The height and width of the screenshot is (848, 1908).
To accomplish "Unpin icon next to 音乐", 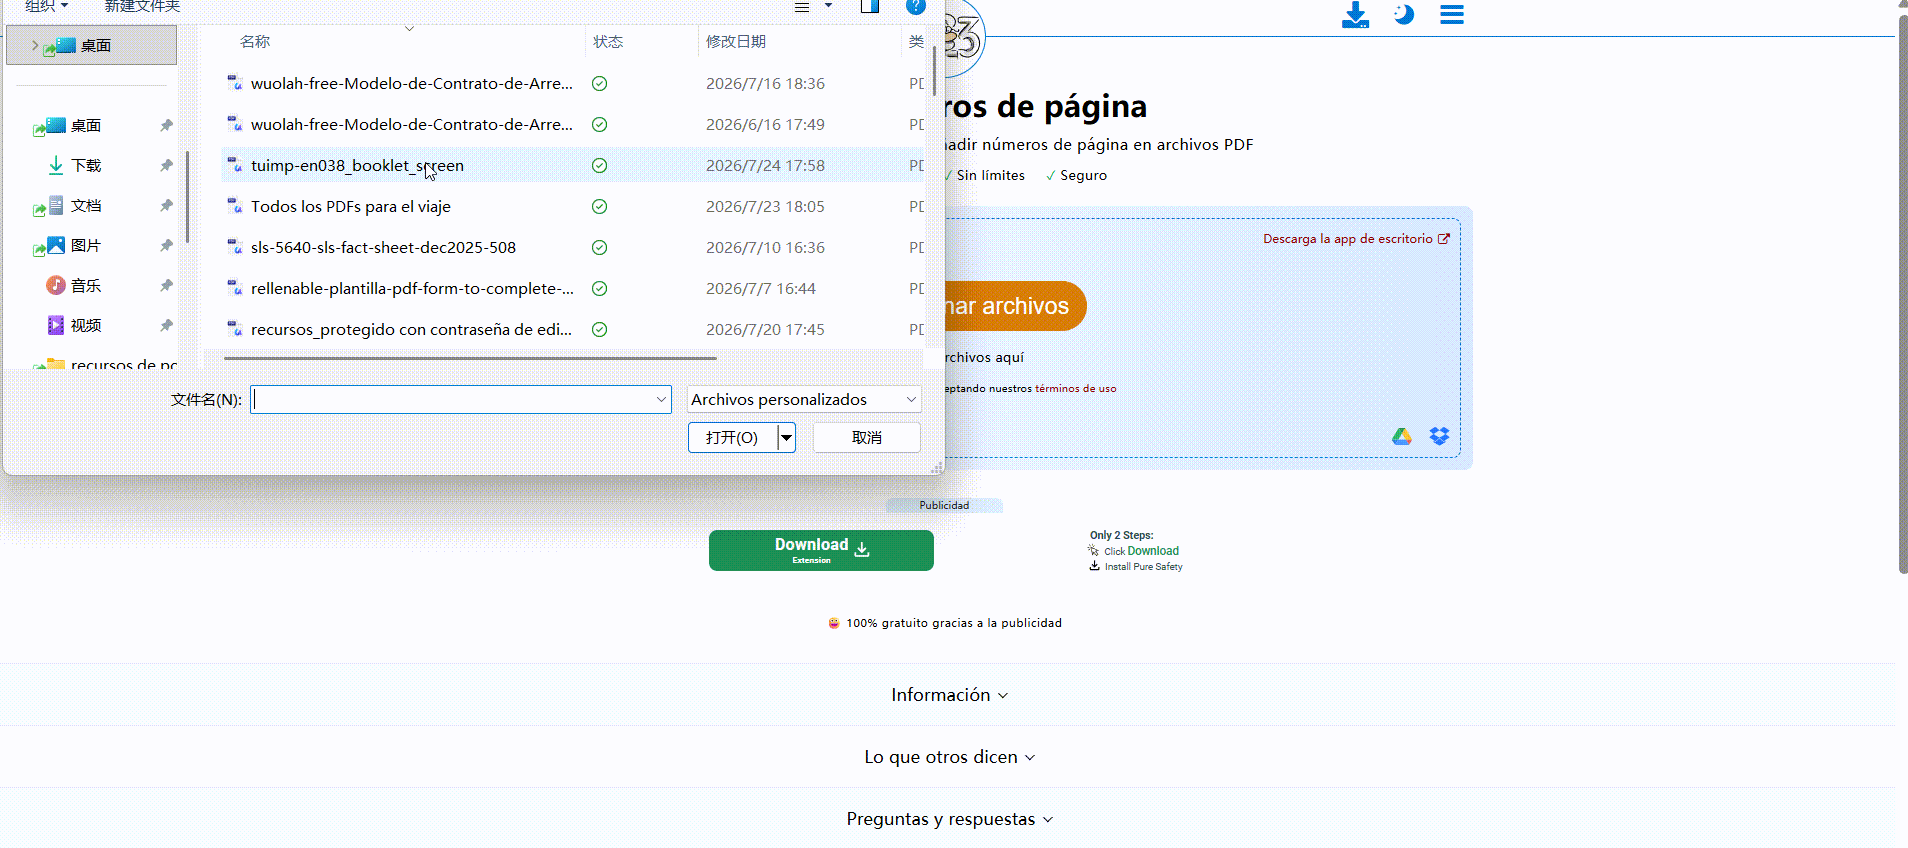I will click(x=166, y=285).
